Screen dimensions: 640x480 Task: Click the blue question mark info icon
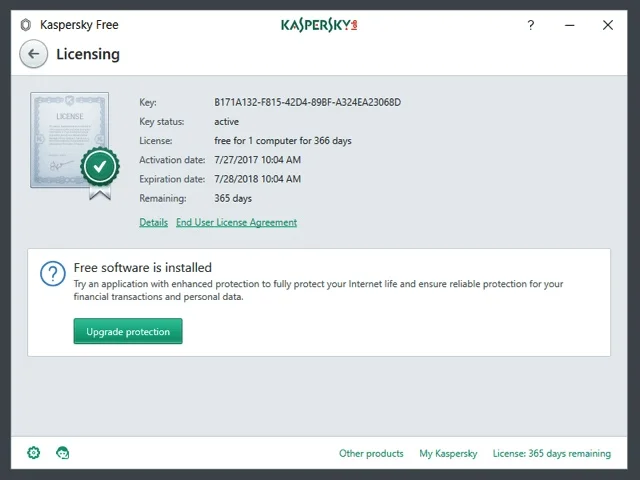pyautogui.click(x=53, y=273)
